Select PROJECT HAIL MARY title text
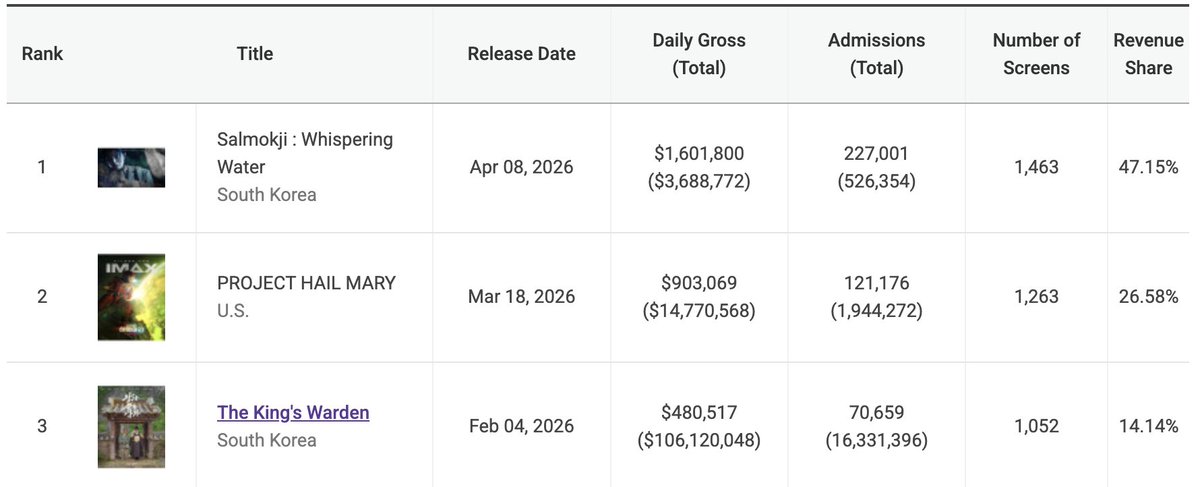 (306, 283)
